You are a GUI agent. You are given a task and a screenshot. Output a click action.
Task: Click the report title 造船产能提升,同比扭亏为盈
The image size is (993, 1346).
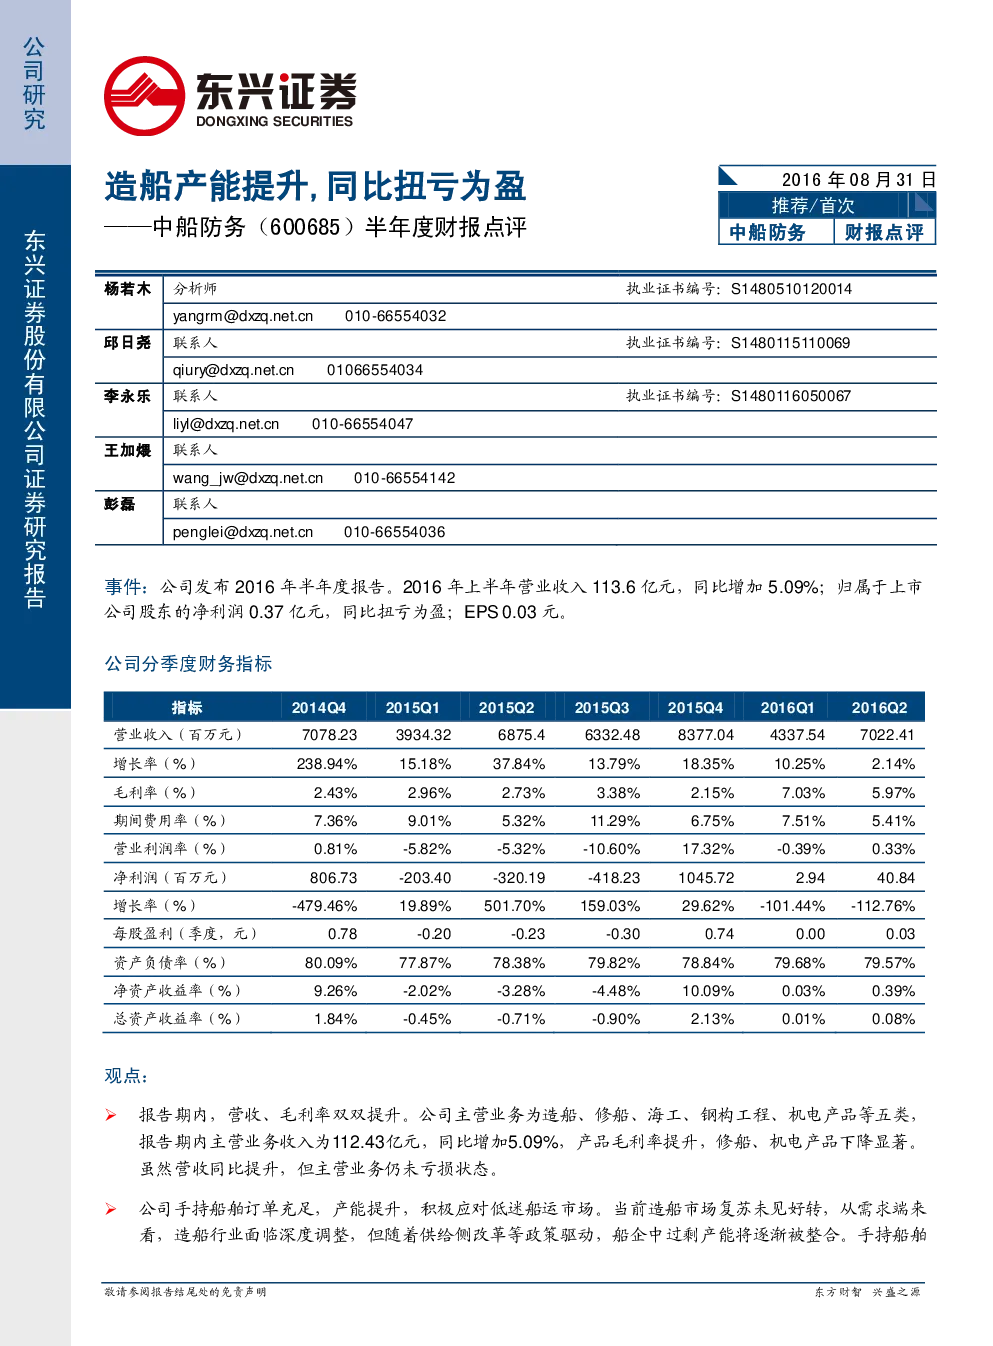click(315, 186)
